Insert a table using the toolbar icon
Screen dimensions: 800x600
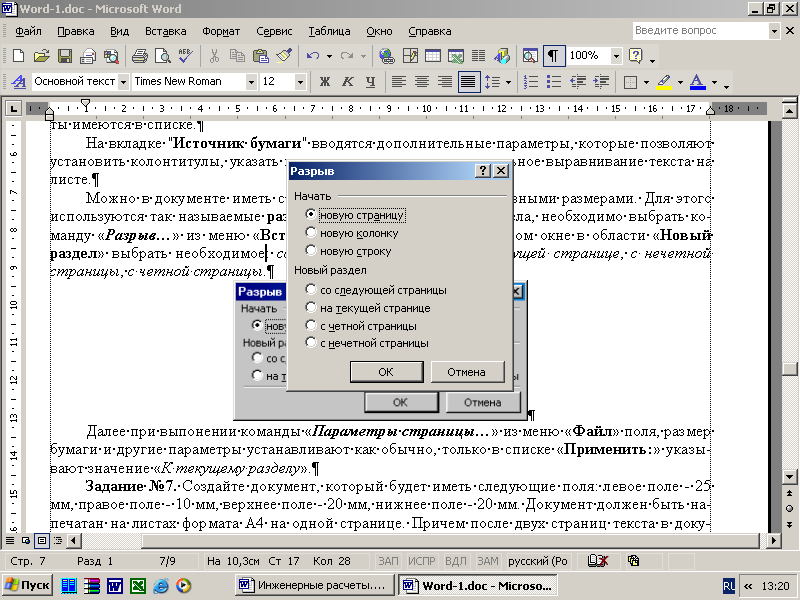click(x=433, y=56)
